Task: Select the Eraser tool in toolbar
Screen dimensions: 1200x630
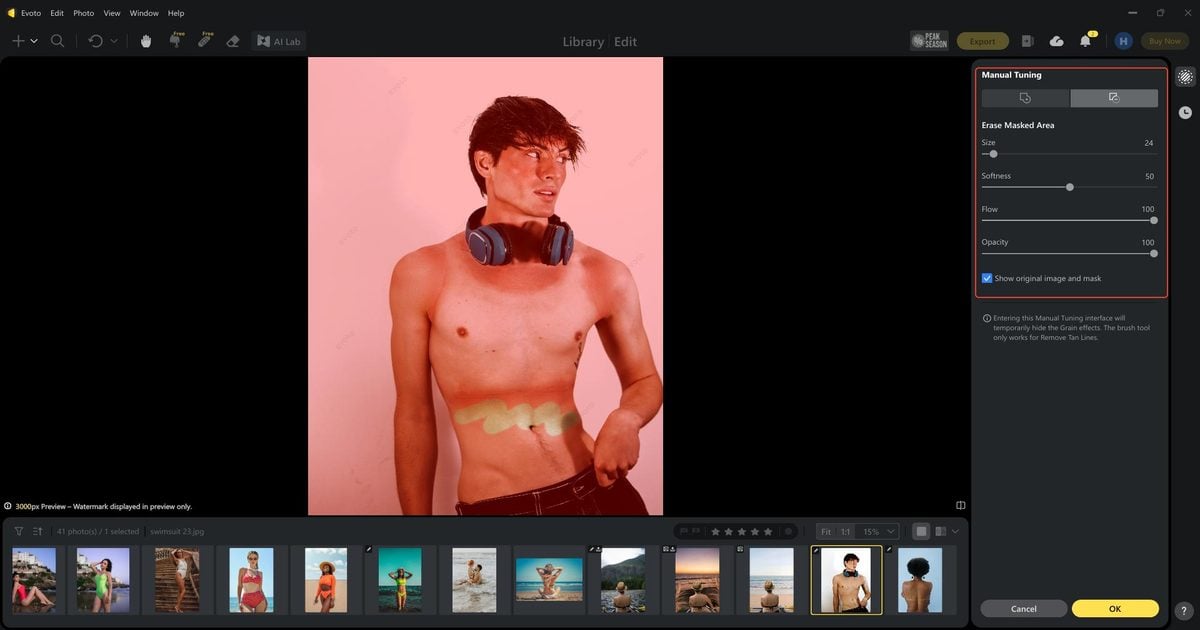Action: point(233,41)
